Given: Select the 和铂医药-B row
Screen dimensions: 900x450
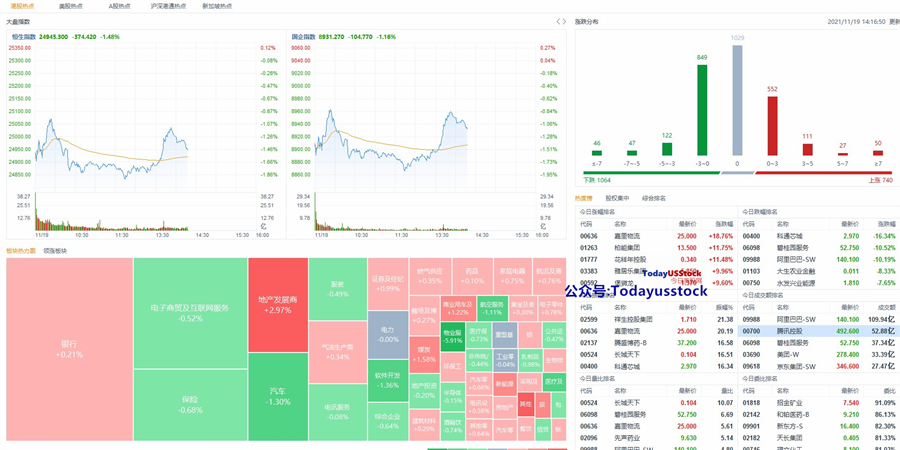Looking at the screenshot, I should pyautogui.click(x=819, y=414).
